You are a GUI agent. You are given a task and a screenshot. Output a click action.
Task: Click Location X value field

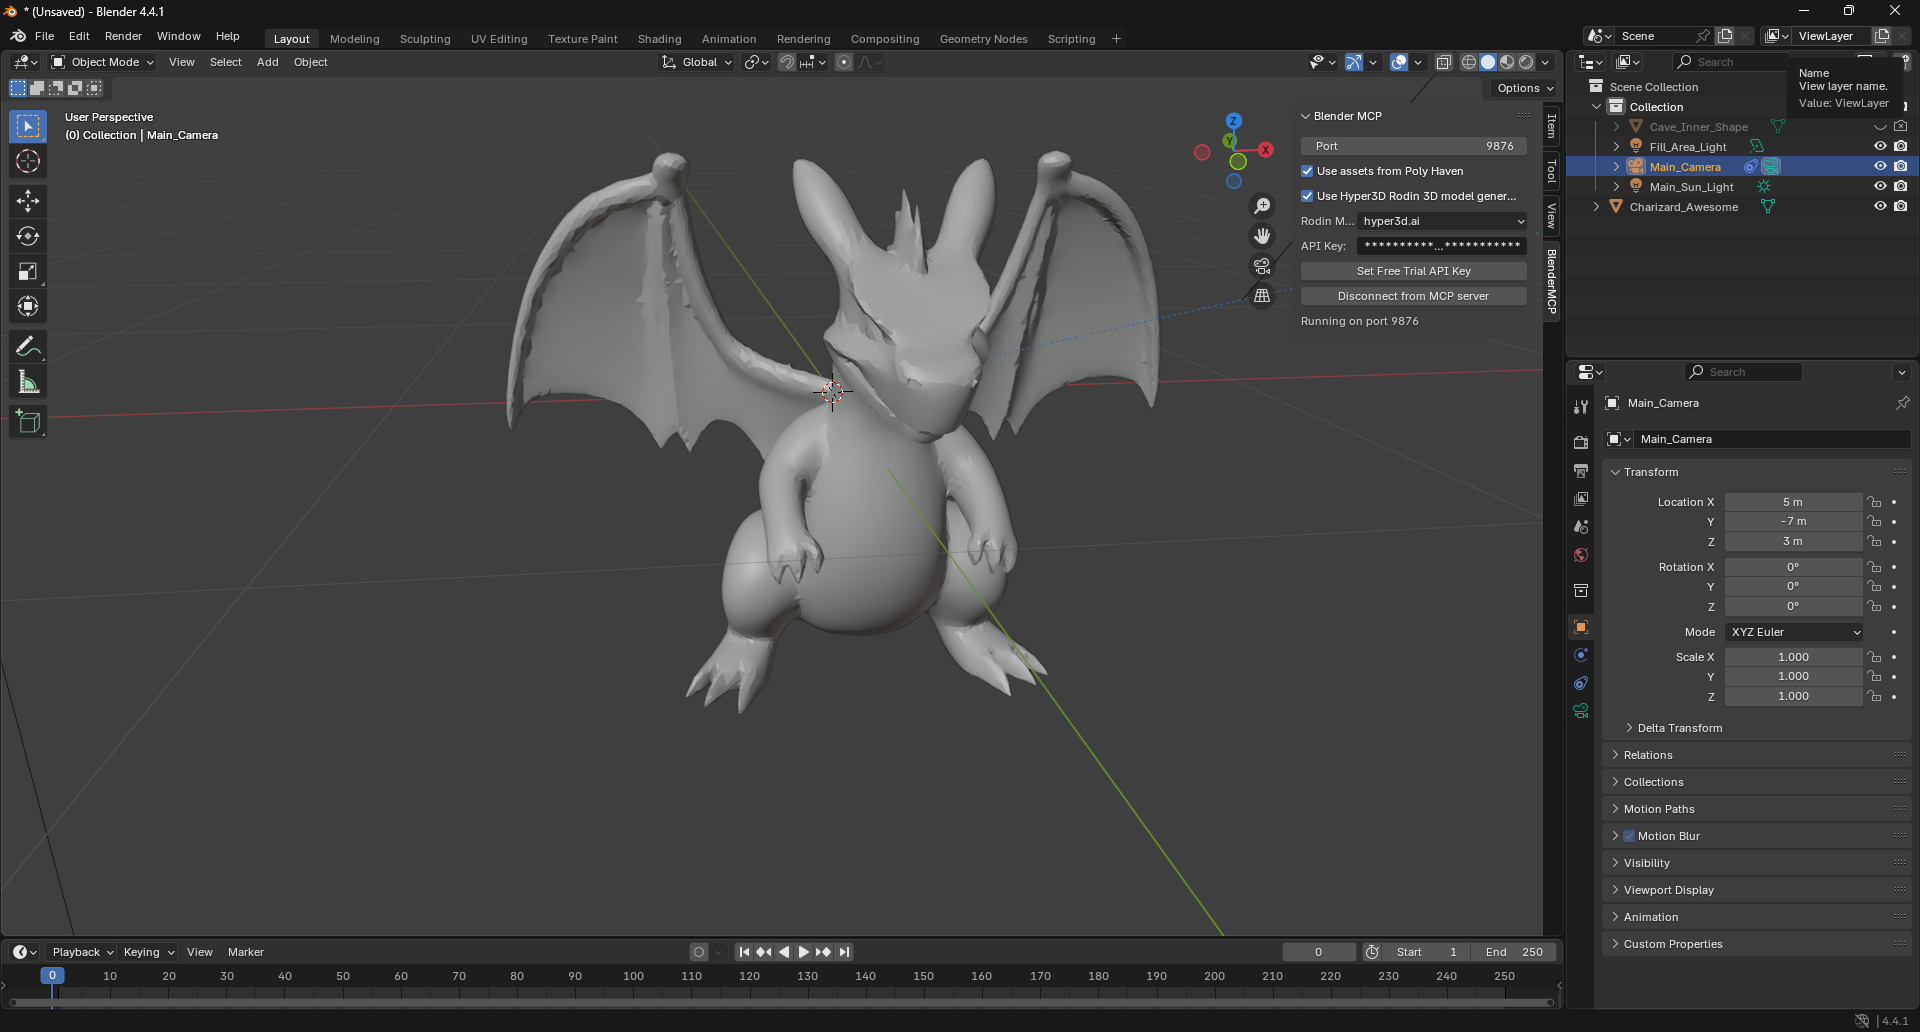click(1793, 502)
